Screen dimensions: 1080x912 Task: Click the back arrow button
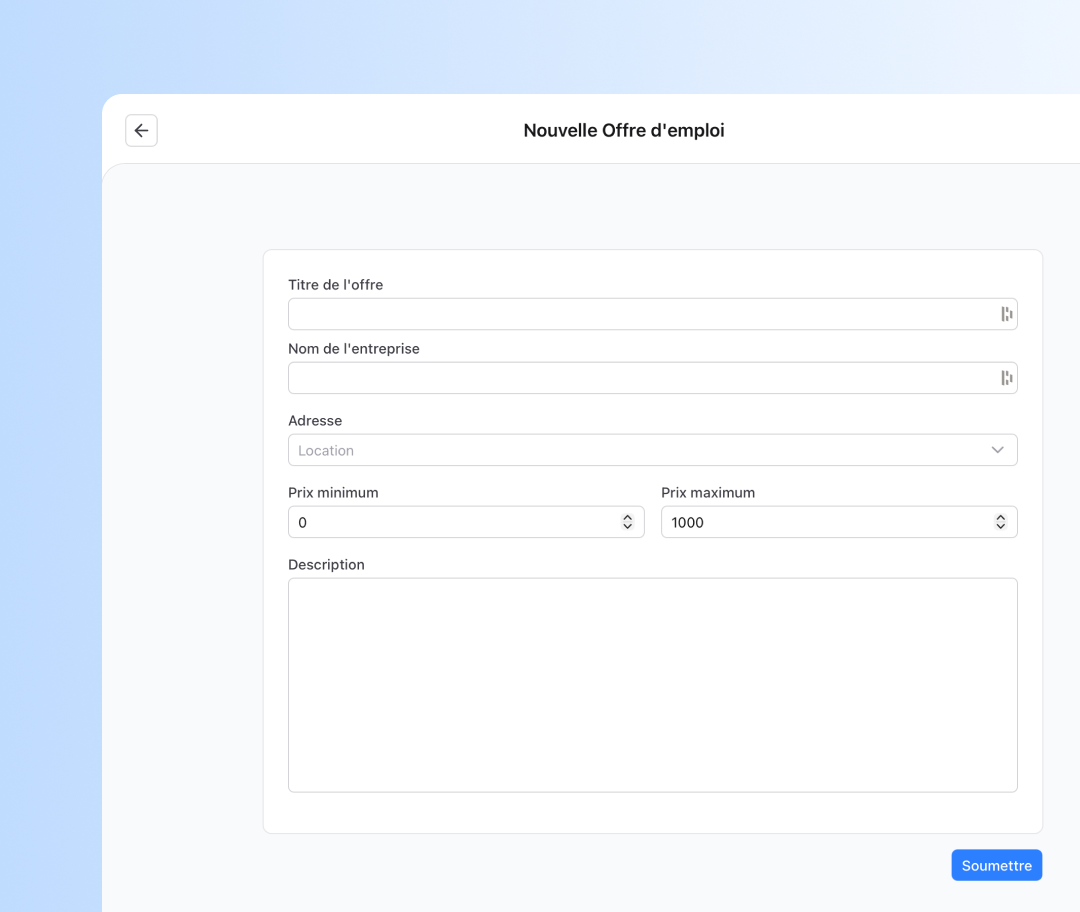(141, 131)
